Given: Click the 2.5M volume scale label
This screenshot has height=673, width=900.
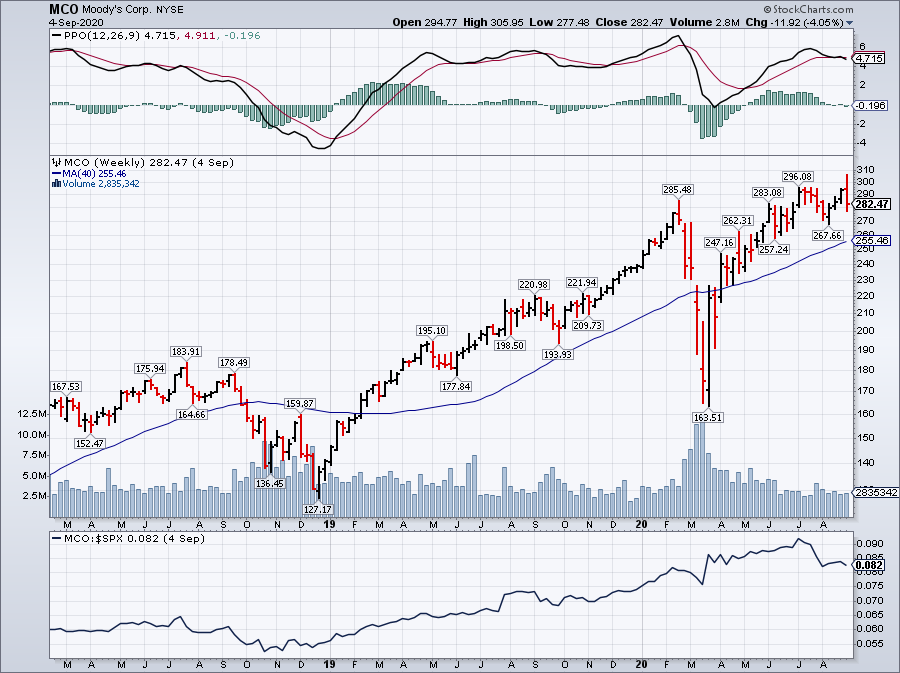Looking at the screenshot, I should pyautogui.click(x=34, y=495).
